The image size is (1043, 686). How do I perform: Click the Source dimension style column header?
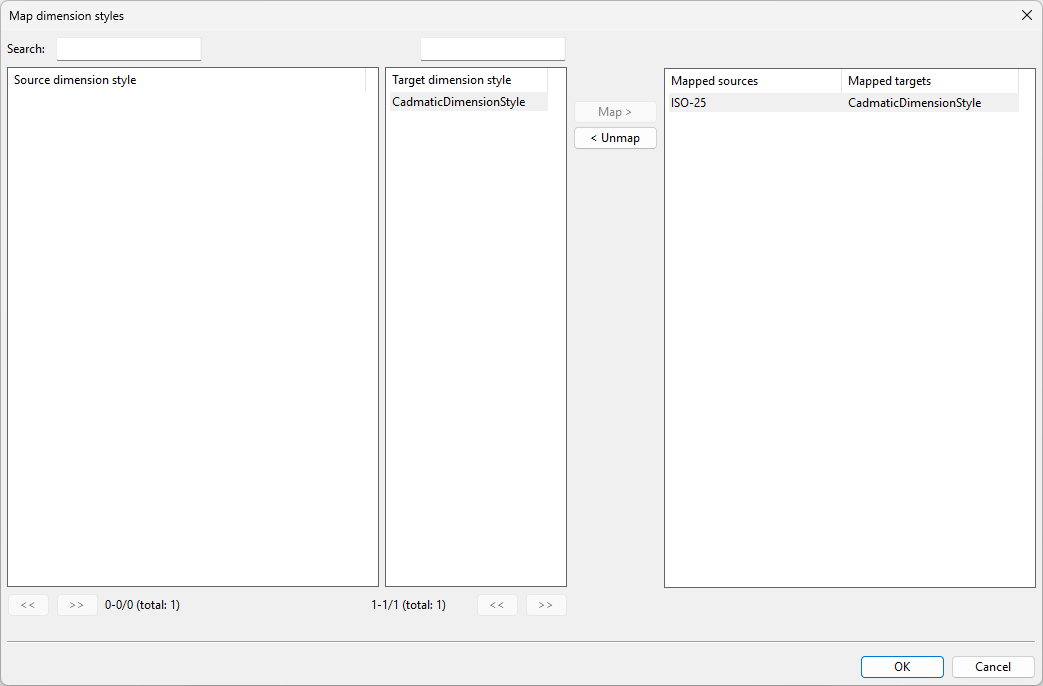(x=188, y=80)
